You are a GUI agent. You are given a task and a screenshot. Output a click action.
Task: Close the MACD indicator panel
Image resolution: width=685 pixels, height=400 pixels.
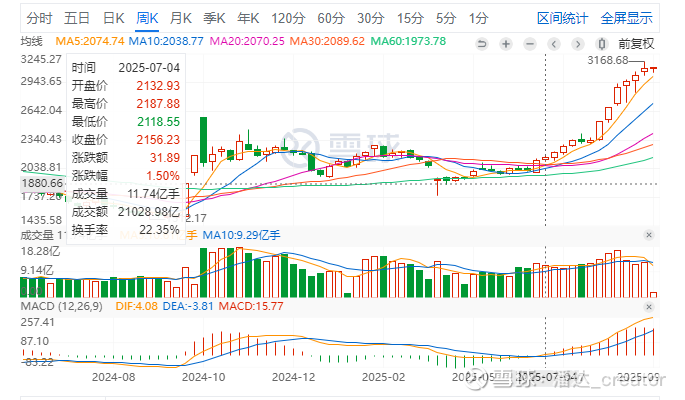tap(650, 304)
